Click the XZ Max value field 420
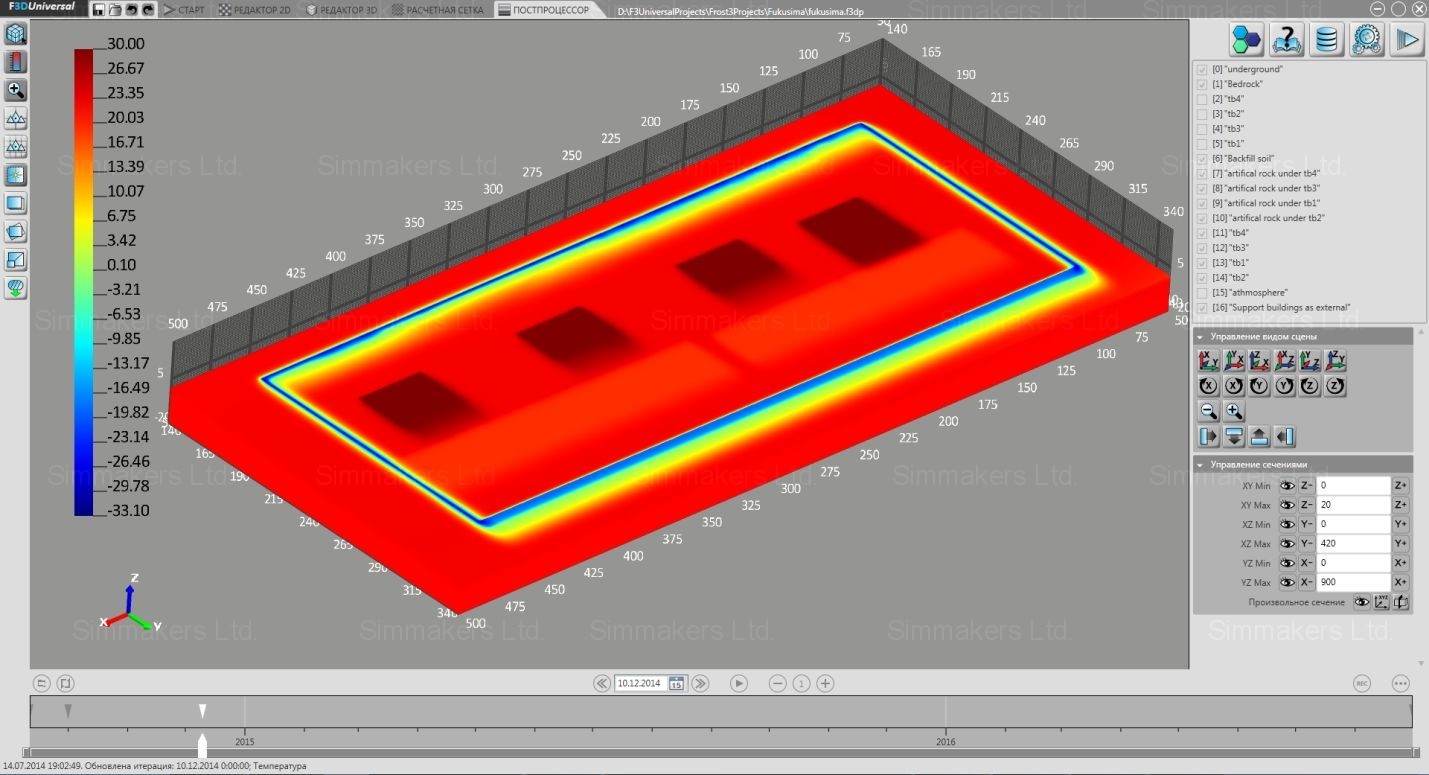Viewport: 1429px width, 775px height. click(x=1354, y=543)
